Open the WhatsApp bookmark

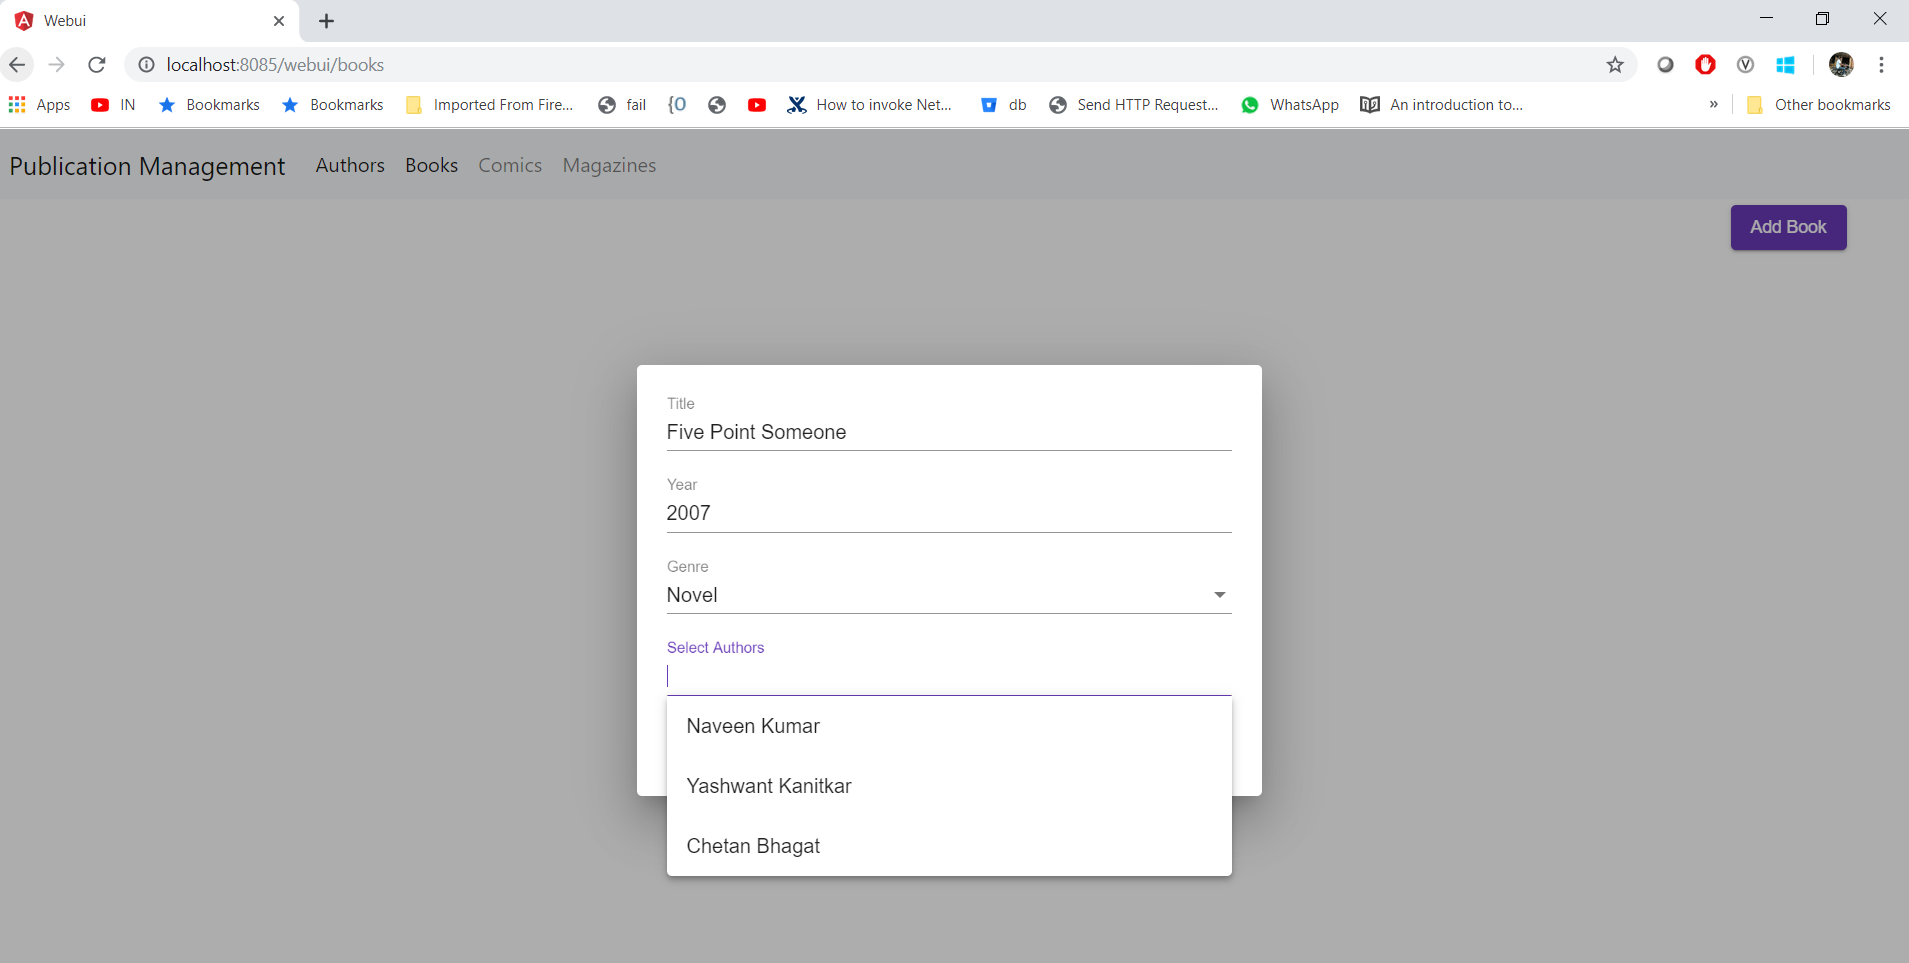1290,105
